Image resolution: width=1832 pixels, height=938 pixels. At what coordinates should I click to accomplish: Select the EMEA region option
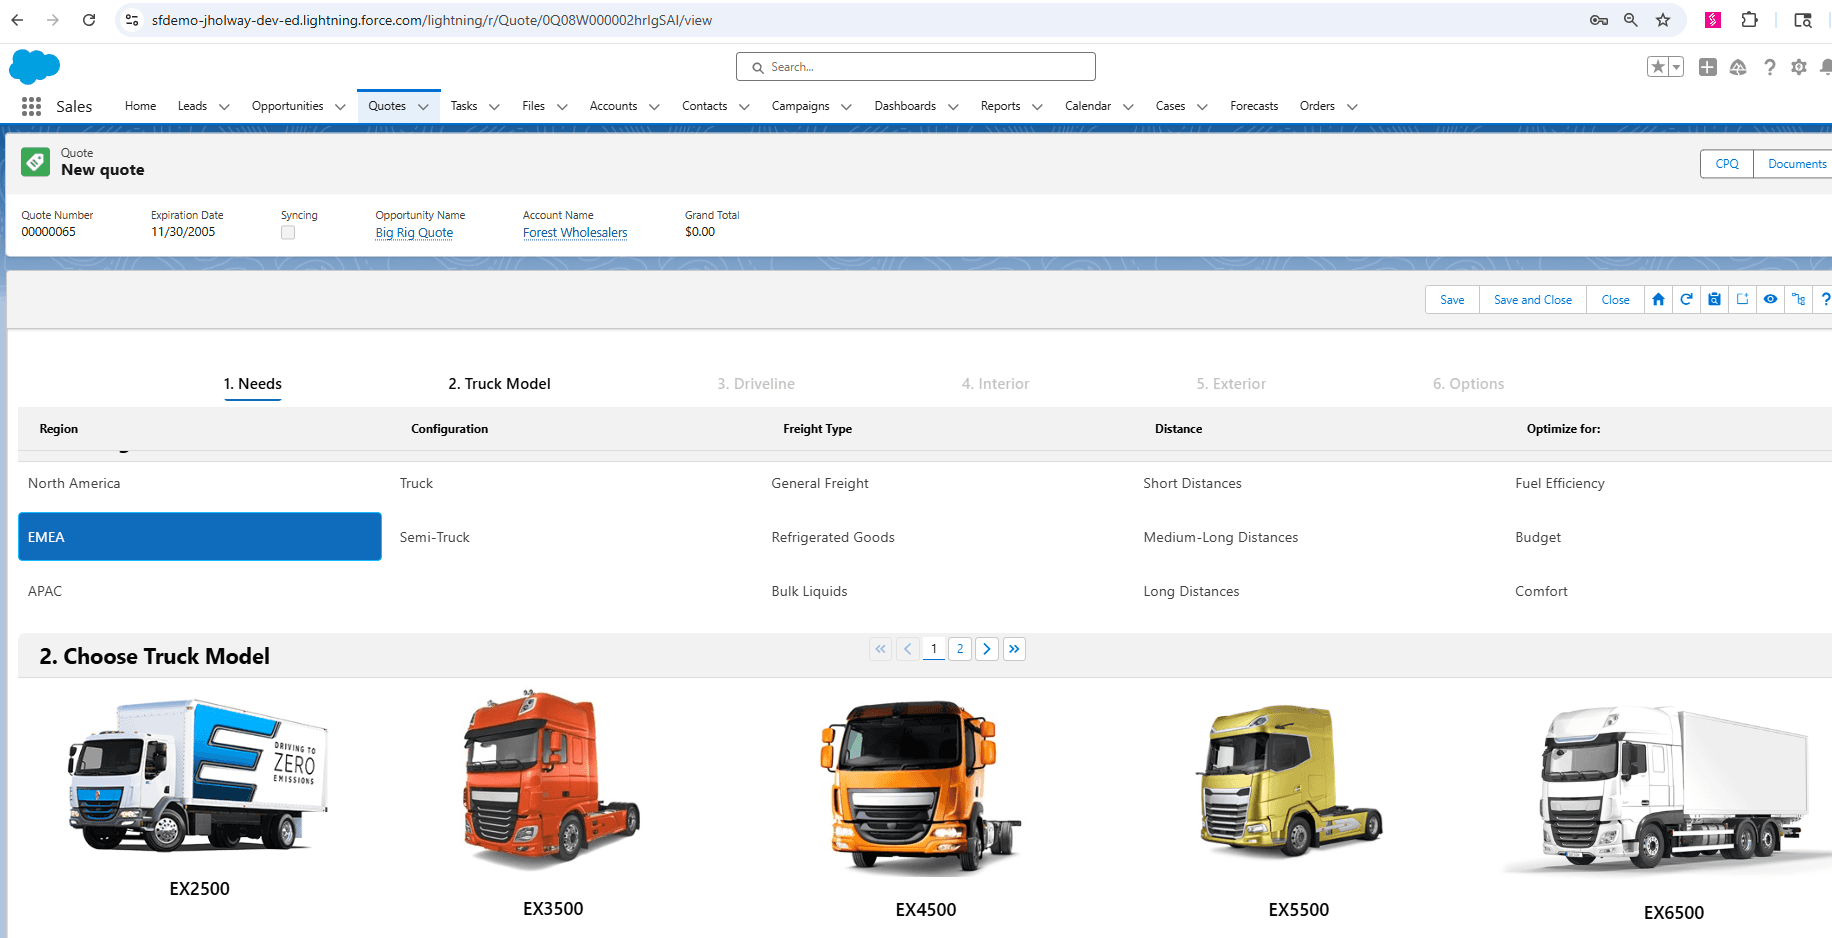tap(199, 537)
